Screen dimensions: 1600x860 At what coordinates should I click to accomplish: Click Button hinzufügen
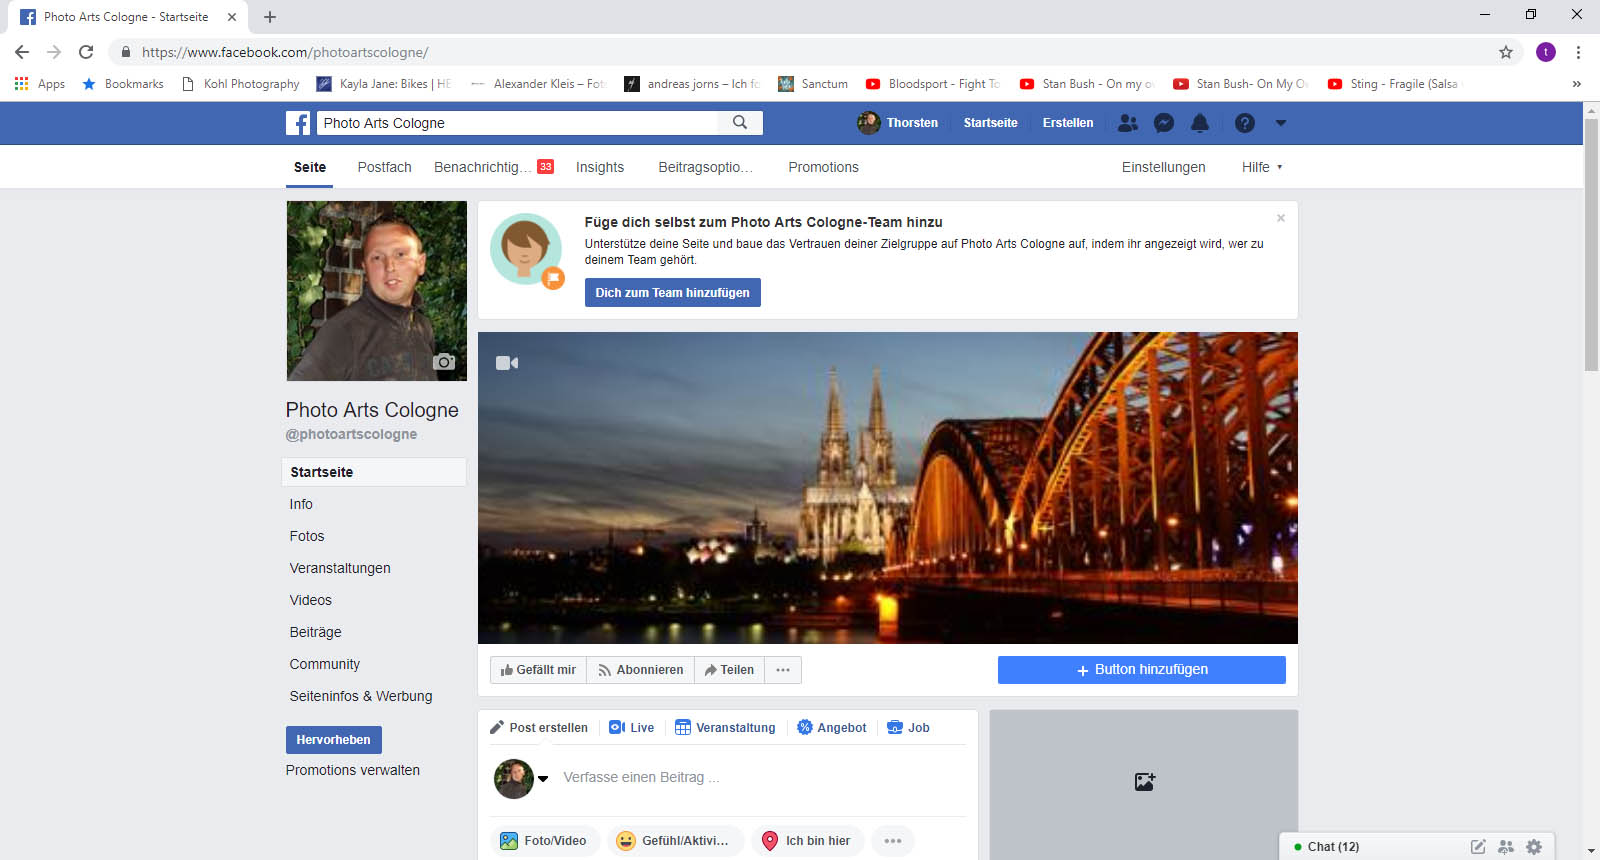1141,670
